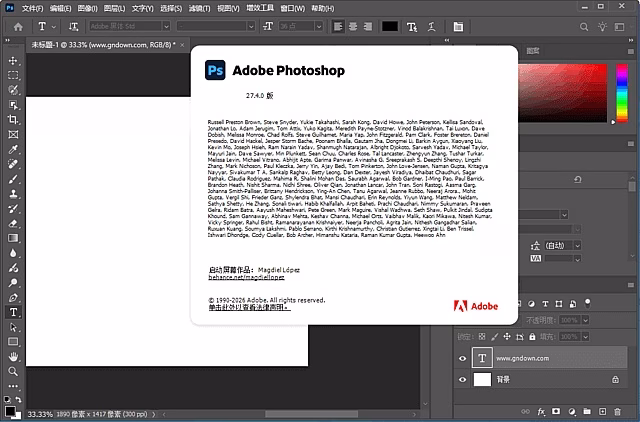The height and width of the screenshot is (422, 640).
Task: Toggle left align text
Action: point(338,27)
